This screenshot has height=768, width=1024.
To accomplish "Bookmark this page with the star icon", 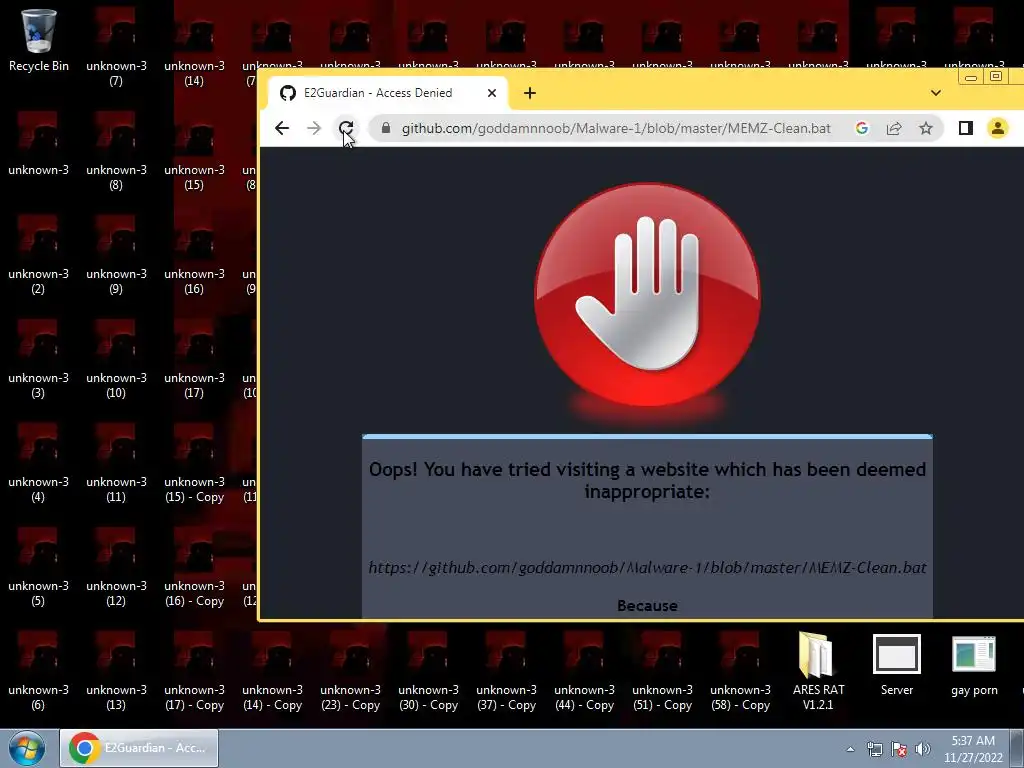I will tap(926, 128).
